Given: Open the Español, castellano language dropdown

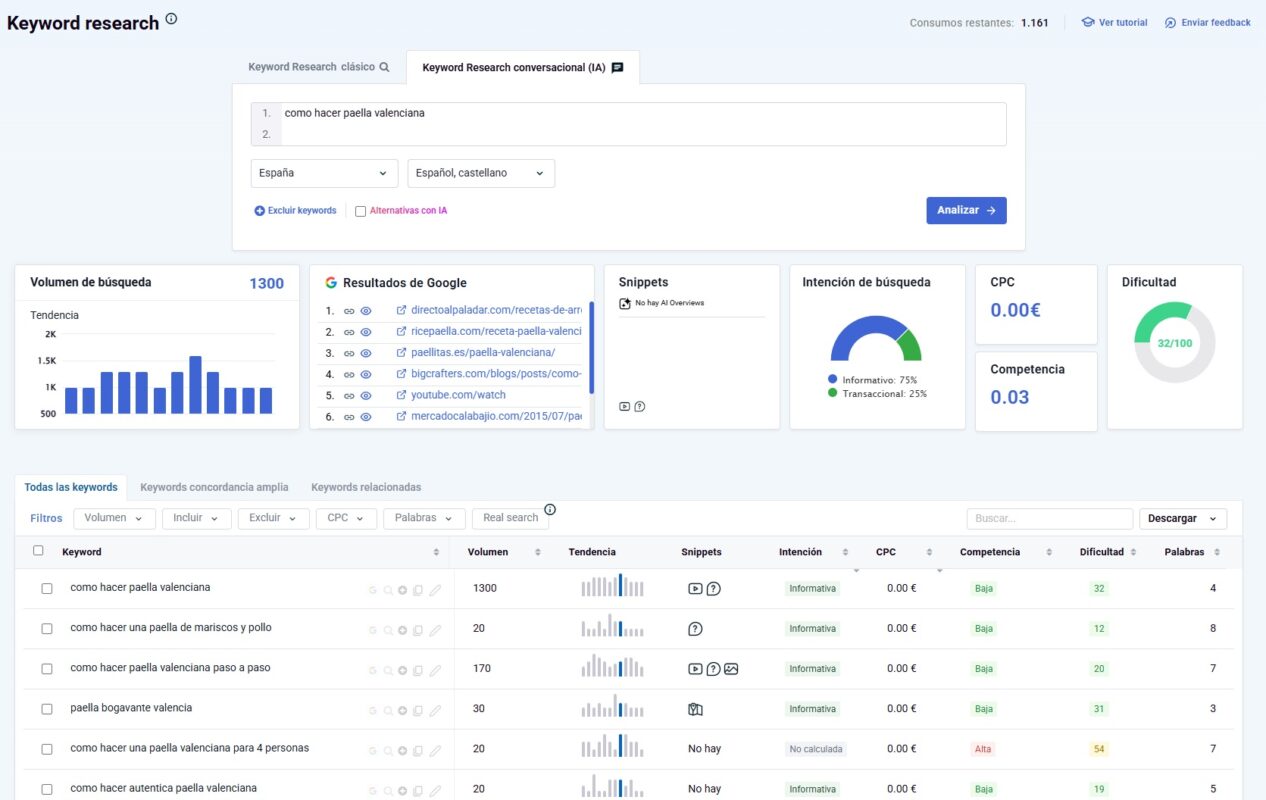Looking at the screenshot, I should point(481,173).
